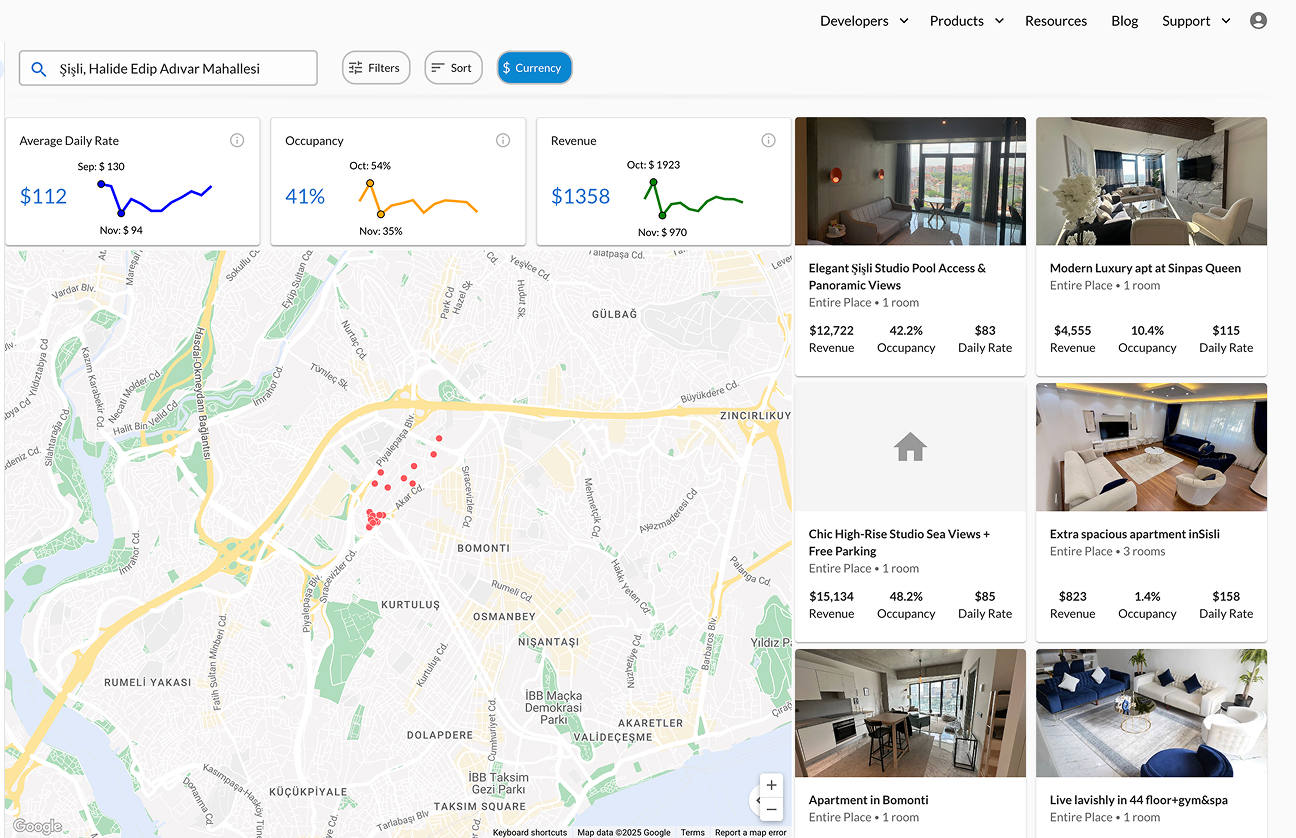Viewport: 1296px width, 838px height.
Task: Open the Sort options button
Action: pos(453,68)
